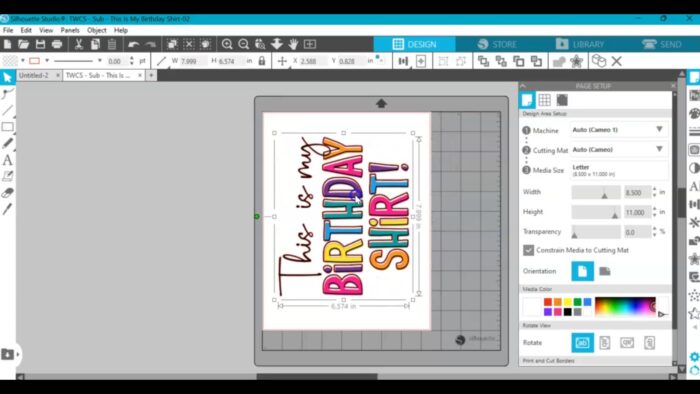
Task: Toggle Constrain Media to Cutting Mat checkbox
Action: point(528,250)
